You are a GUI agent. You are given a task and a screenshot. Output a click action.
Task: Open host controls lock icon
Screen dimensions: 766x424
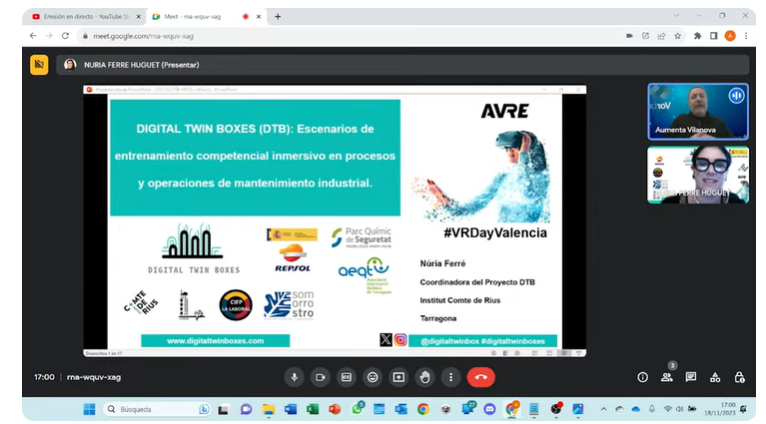click(740, 377)
